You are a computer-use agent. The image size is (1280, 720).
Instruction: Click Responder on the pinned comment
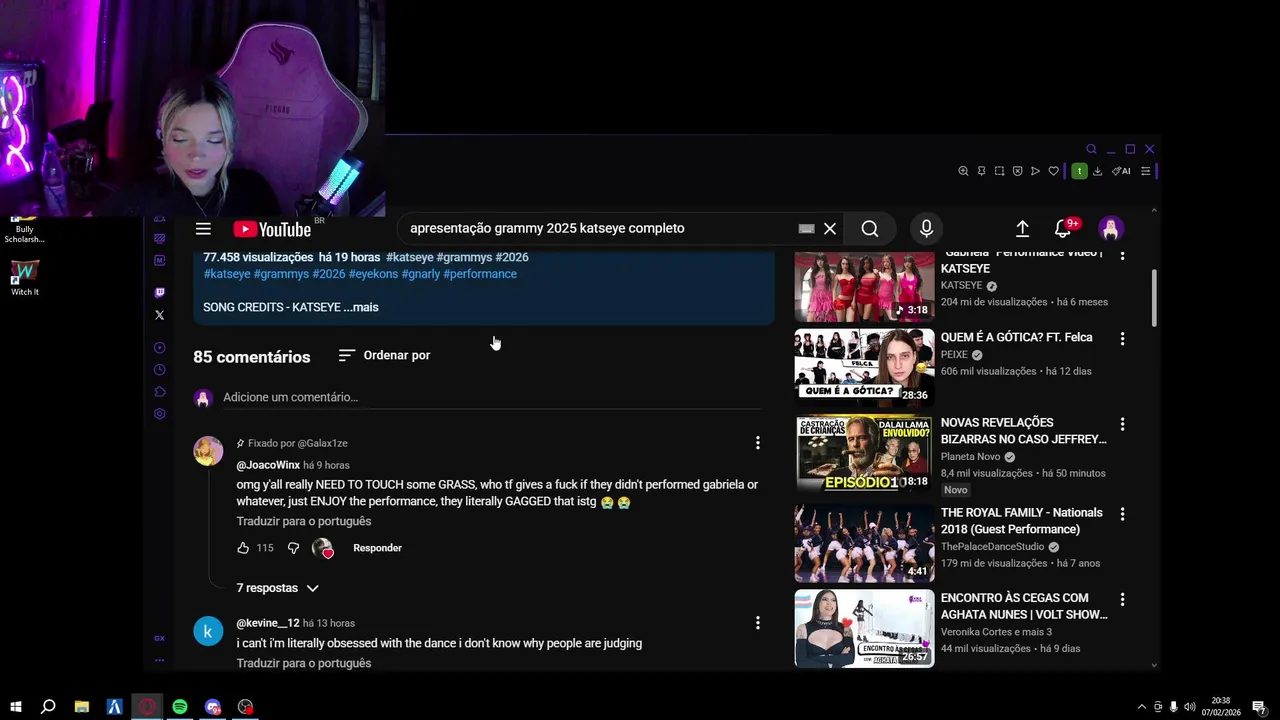tap(377, 548)
